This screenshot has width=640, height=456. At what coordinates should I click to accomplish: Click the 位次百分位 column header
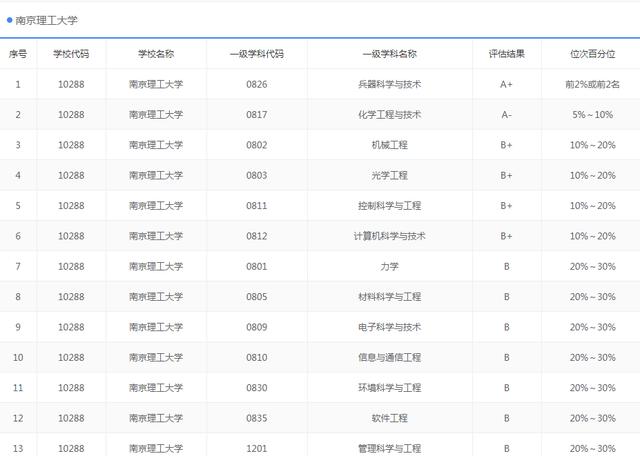tap(592, 54)
